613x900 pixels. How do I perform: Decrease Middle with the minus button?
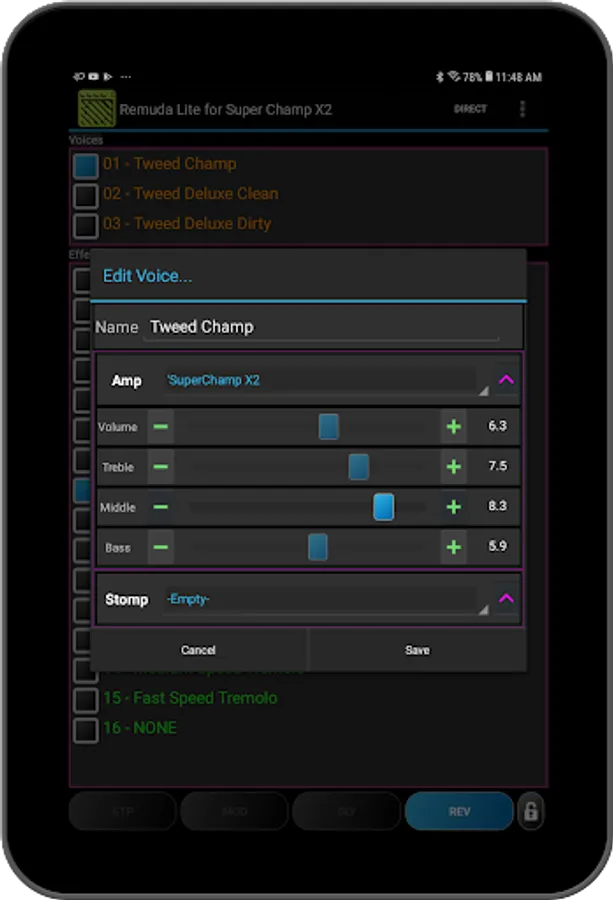pos(161,507)
